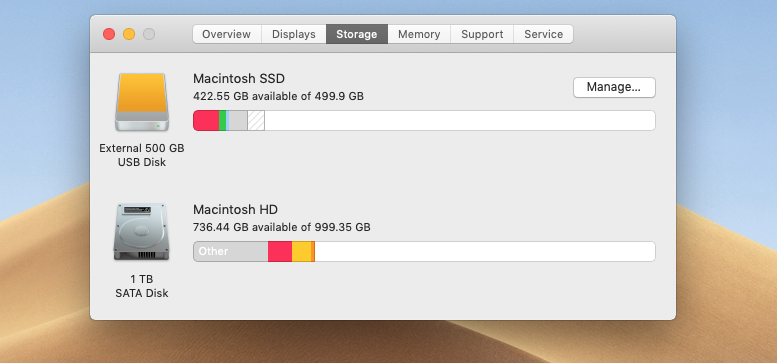Screen dimensions: 777x363
Task: Go to the Memory tab
Action: (x=419, y=34)
